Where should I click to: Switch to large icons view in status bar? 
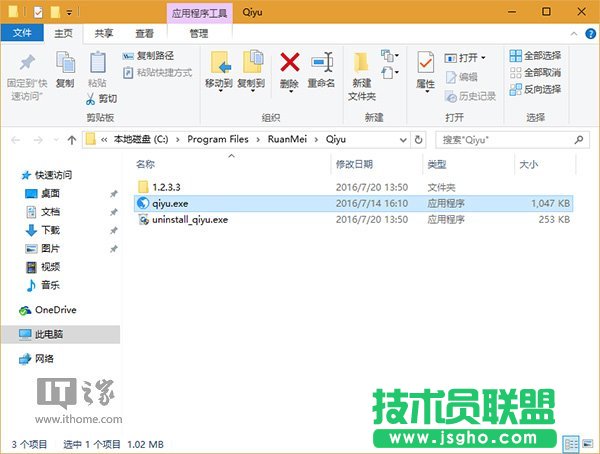(588, 444)
